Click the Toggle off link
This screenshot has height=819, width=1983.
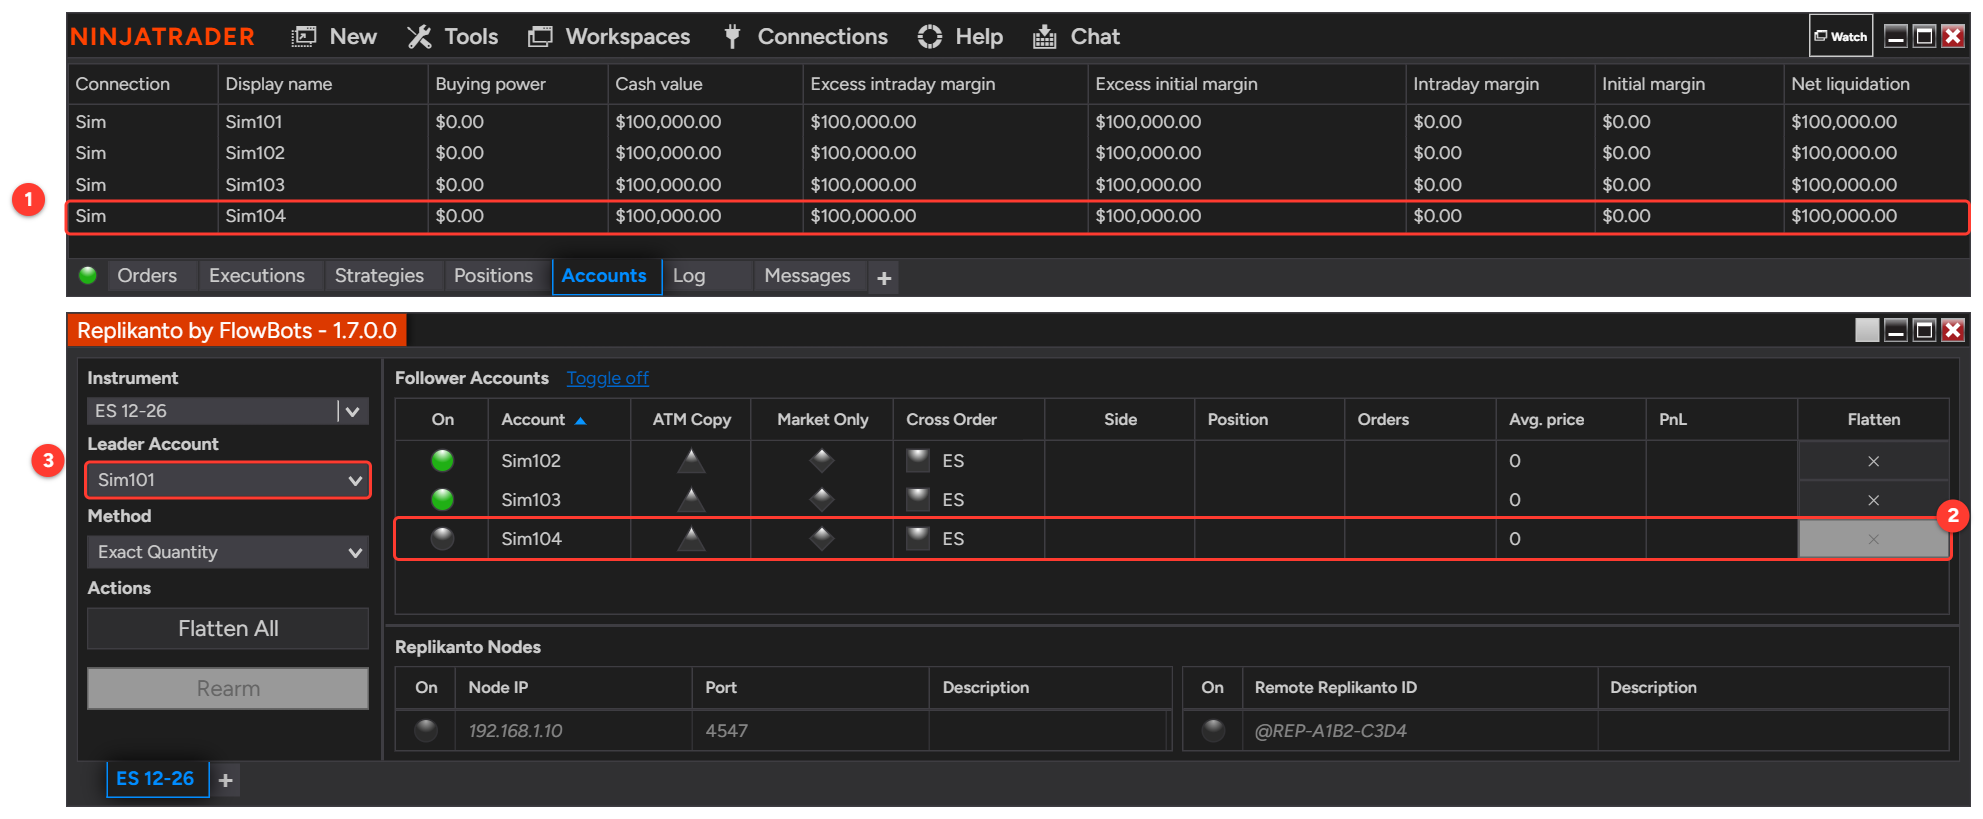pos(607,378)
